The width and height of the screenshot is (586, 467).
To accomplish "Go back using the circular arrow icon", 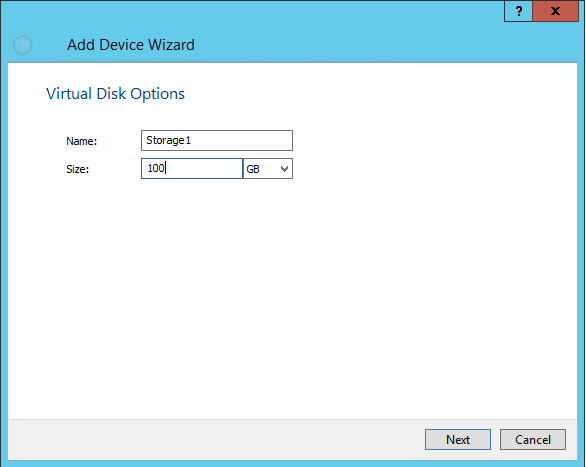I will pyautogui.click(x=22, y=45).
